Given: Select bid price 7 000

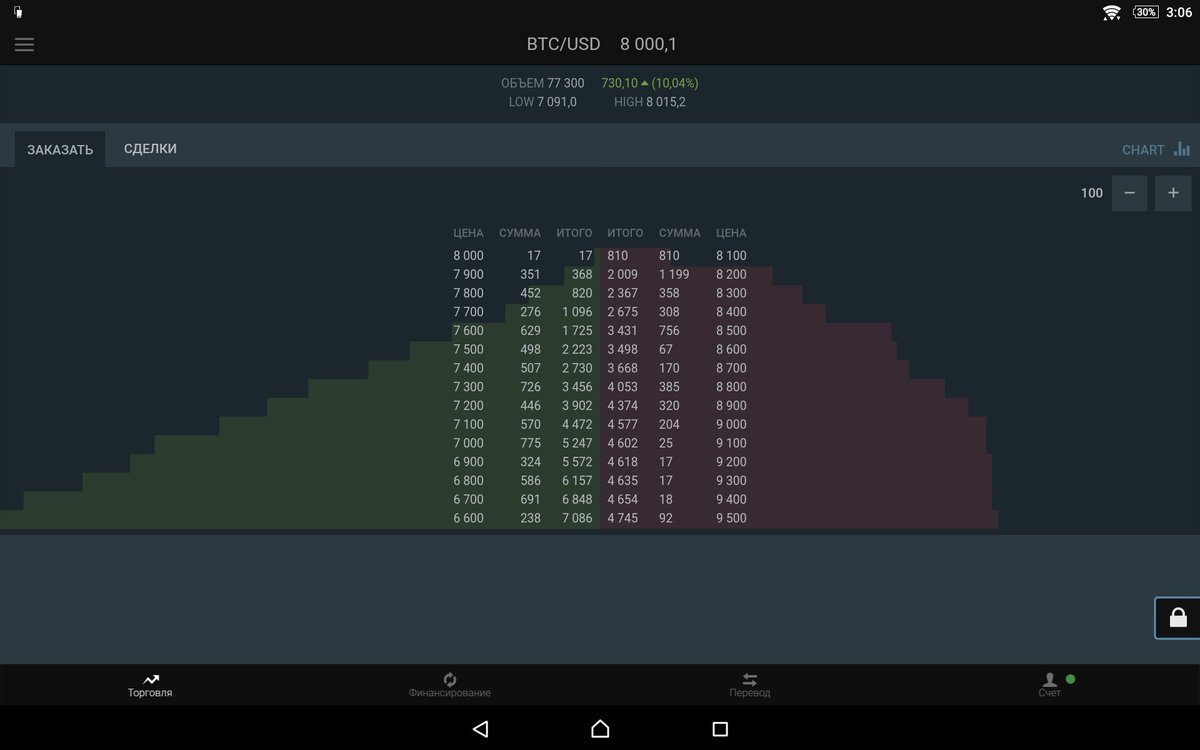Looking at the screenshot, I should click(468, 443).
